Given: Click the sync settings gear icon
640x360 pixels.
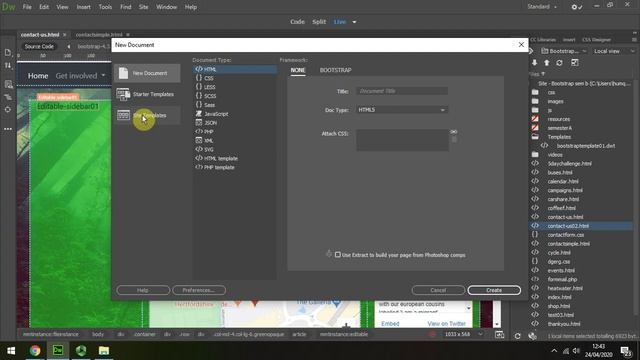Looking at the screenshot, I should pyautogui.click(x=577, y=7).
